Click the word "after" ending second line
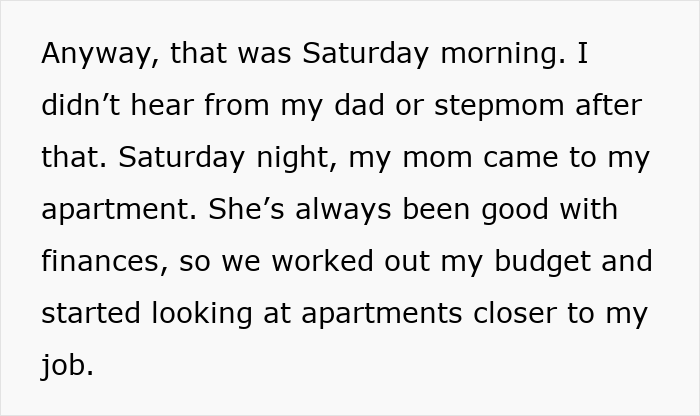Image resolution: width=700 pixels, height=416 pixels. [x=609, y=106]
